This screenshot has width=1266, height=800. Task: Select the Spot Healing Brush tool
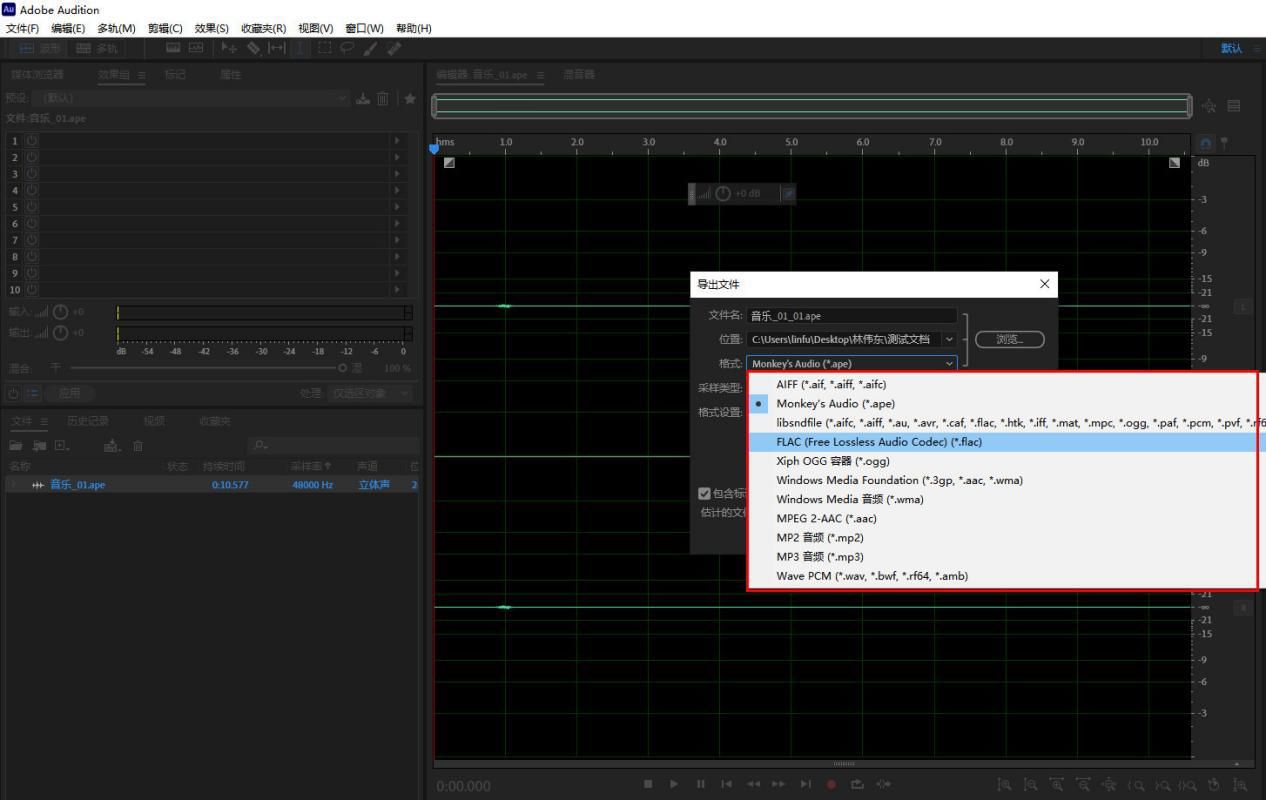click(x=392, y=48)
